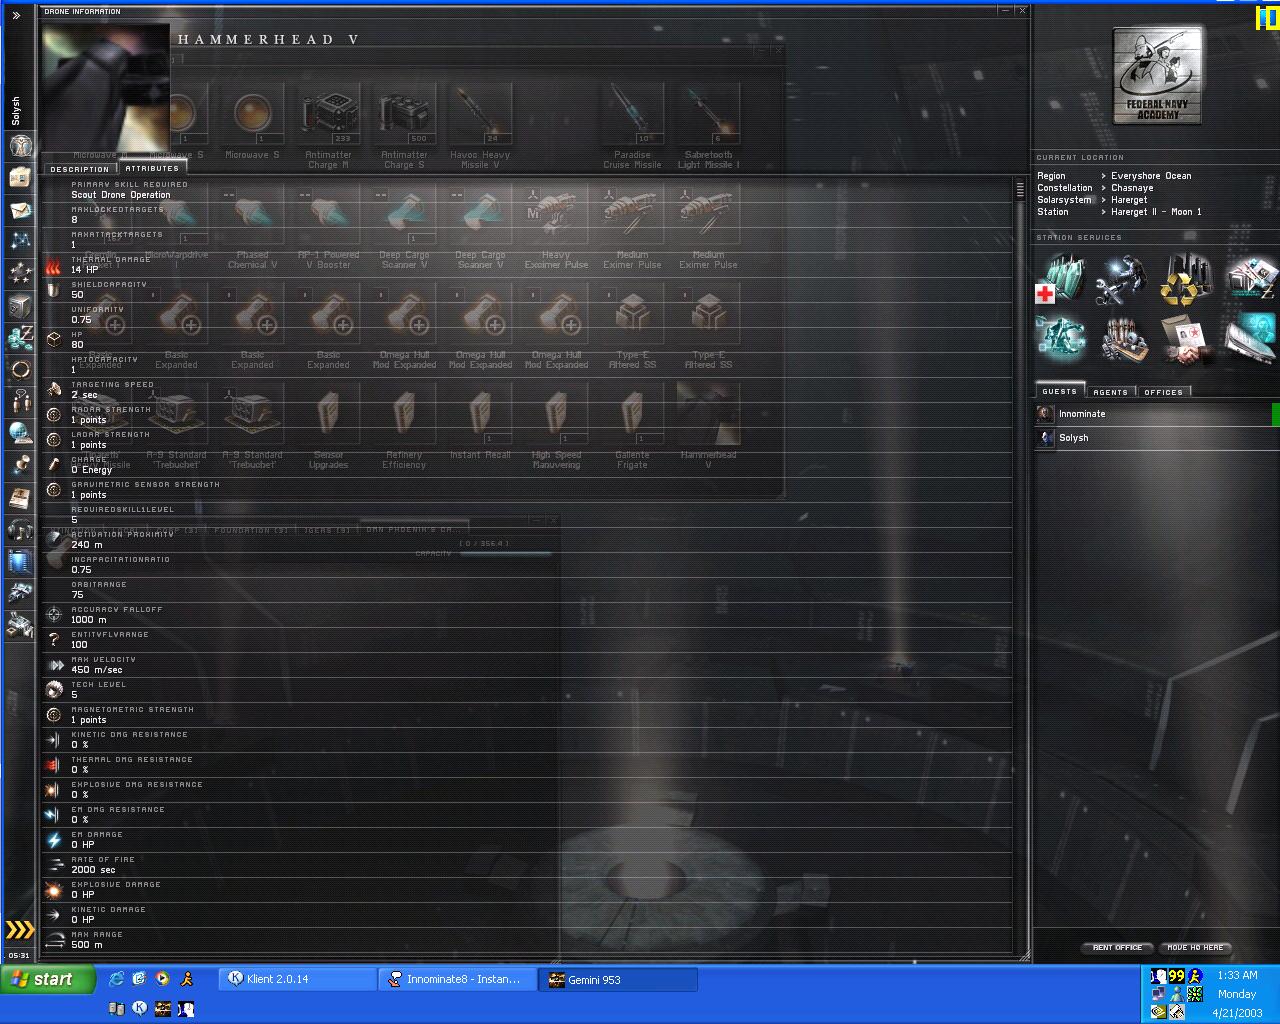Click Solysh's portrait in guests list
The height and width of the screenshot is (1024, 1280).
point(1045,437)
